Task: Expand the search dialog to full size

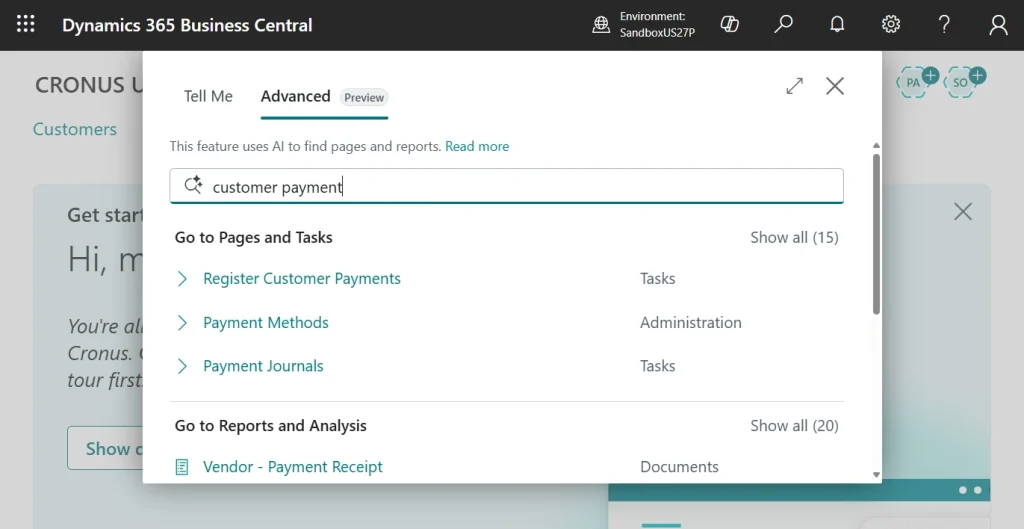Action: tap(795, 86)
